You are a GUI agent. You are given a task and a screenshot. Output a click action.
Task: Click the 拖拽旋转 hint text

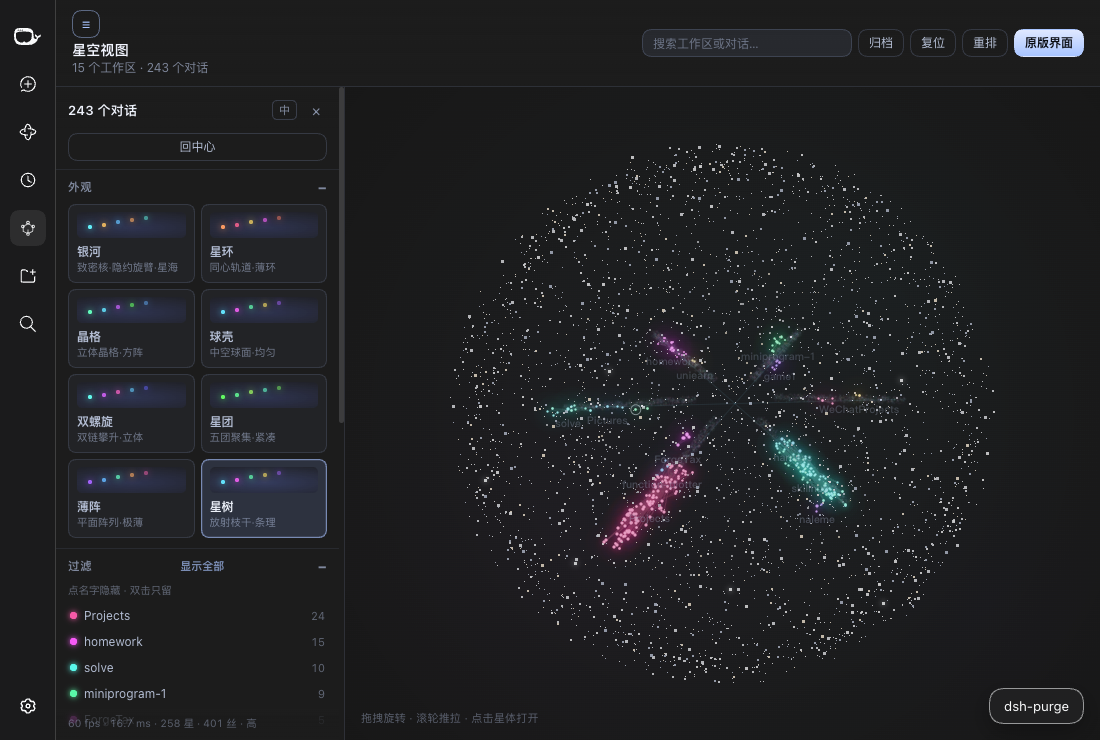coord(450,718)
